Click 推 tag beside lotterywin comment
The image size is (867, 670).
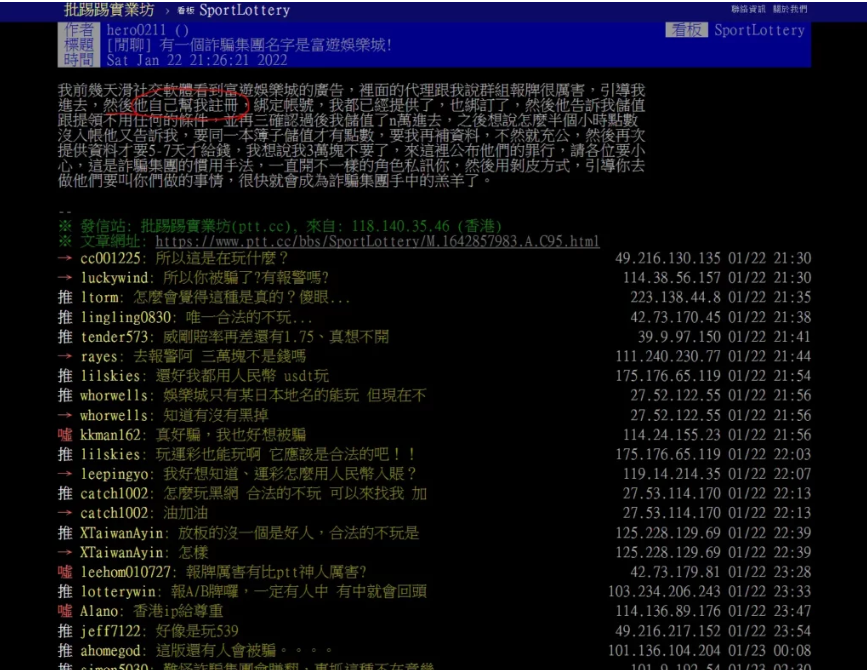coord(65,591)
